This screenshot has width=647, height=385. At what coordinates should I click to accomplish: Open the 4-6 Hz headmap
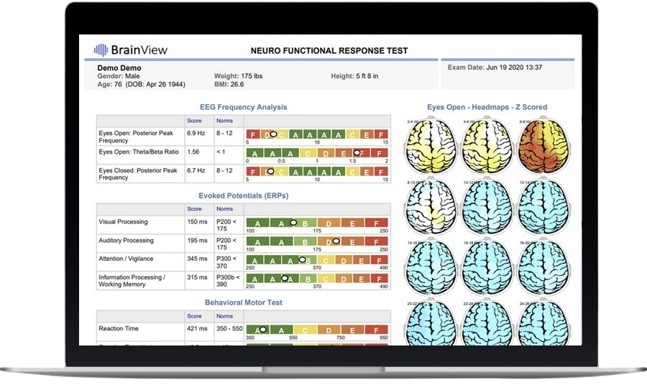(x=487, y=146)
